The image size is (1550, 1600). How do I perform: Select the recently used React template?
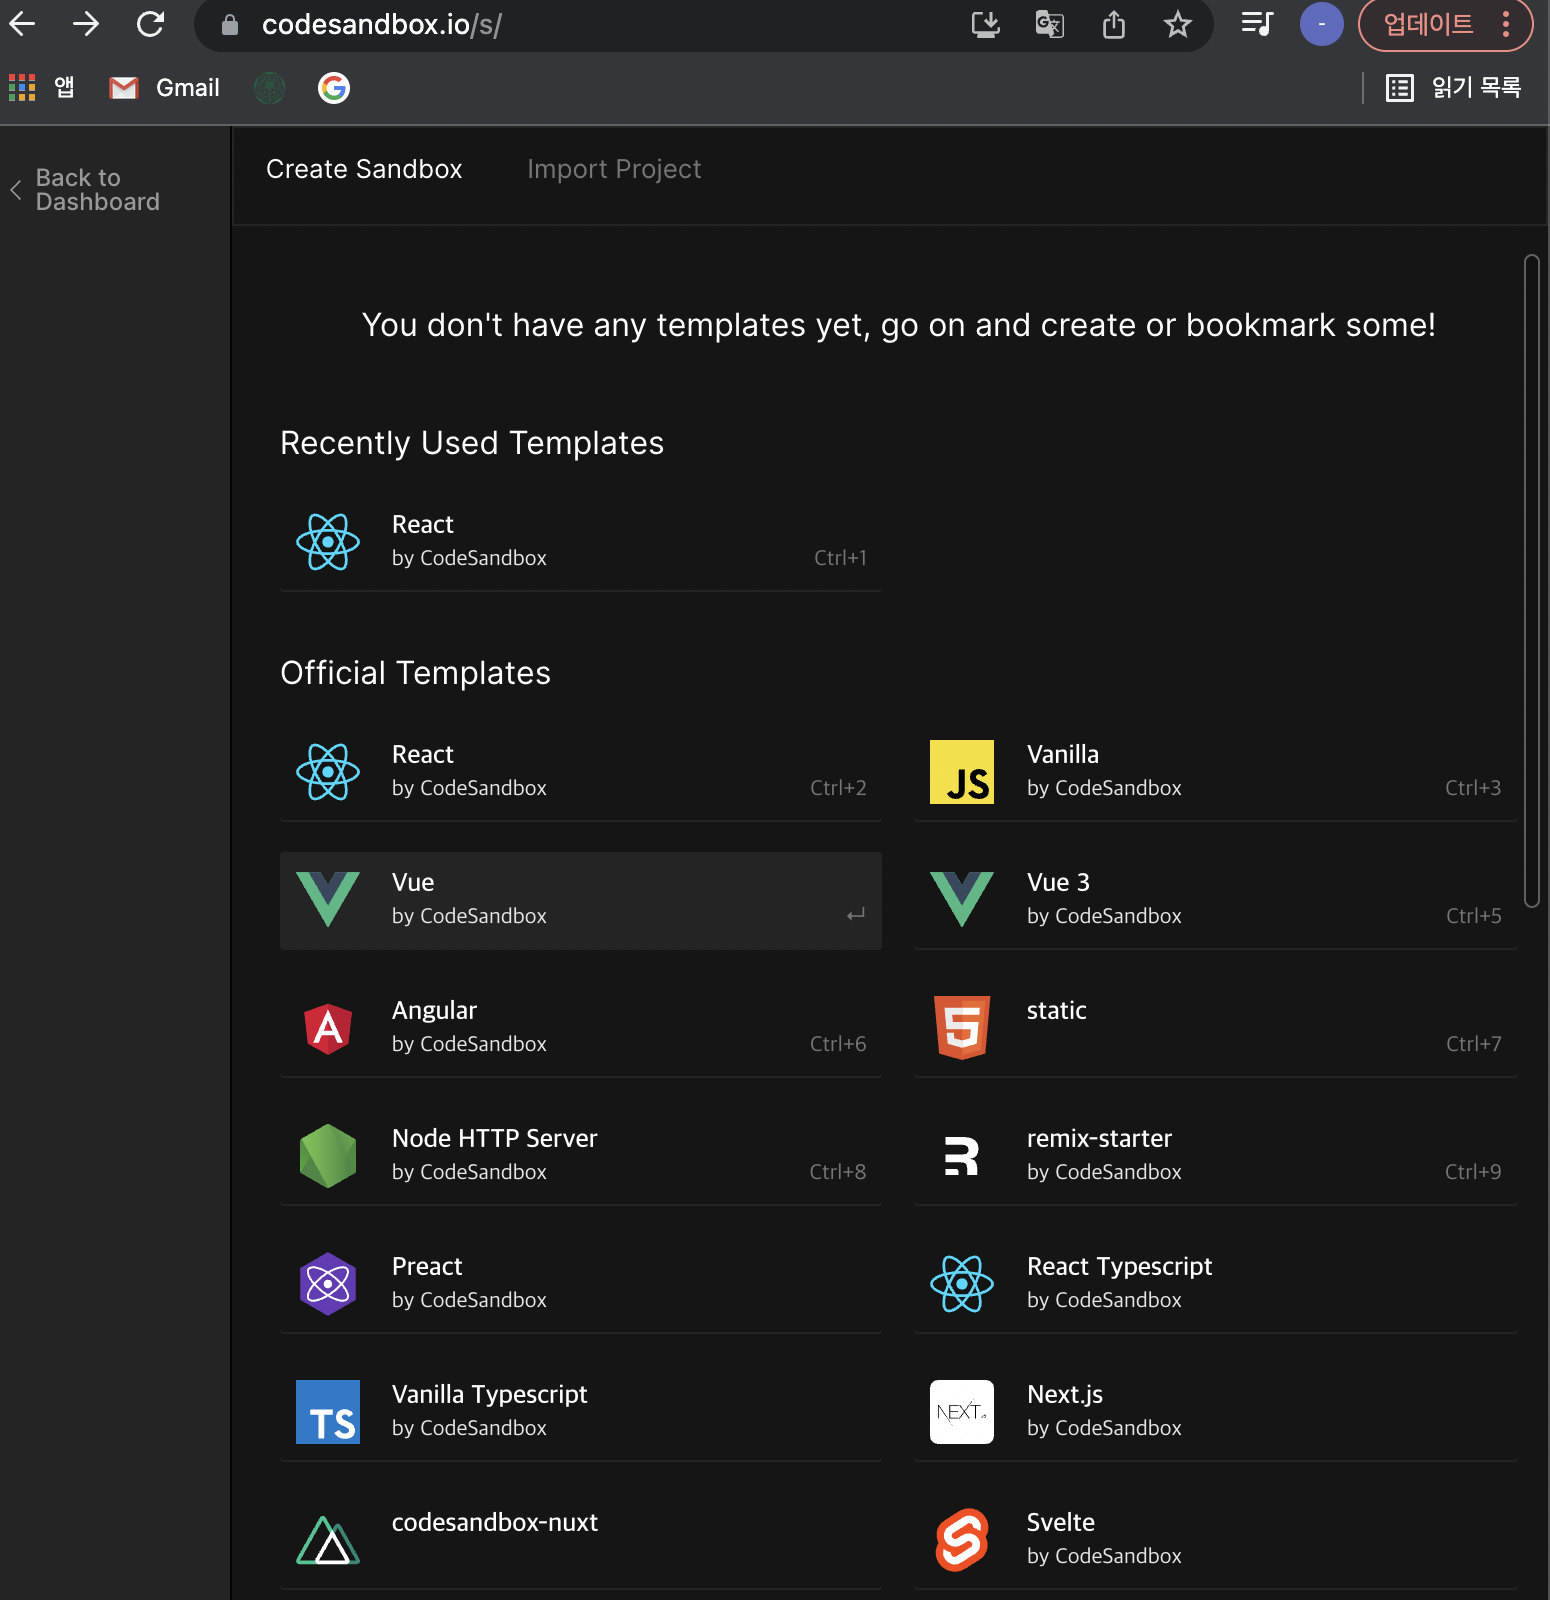(x=581, y=541)
